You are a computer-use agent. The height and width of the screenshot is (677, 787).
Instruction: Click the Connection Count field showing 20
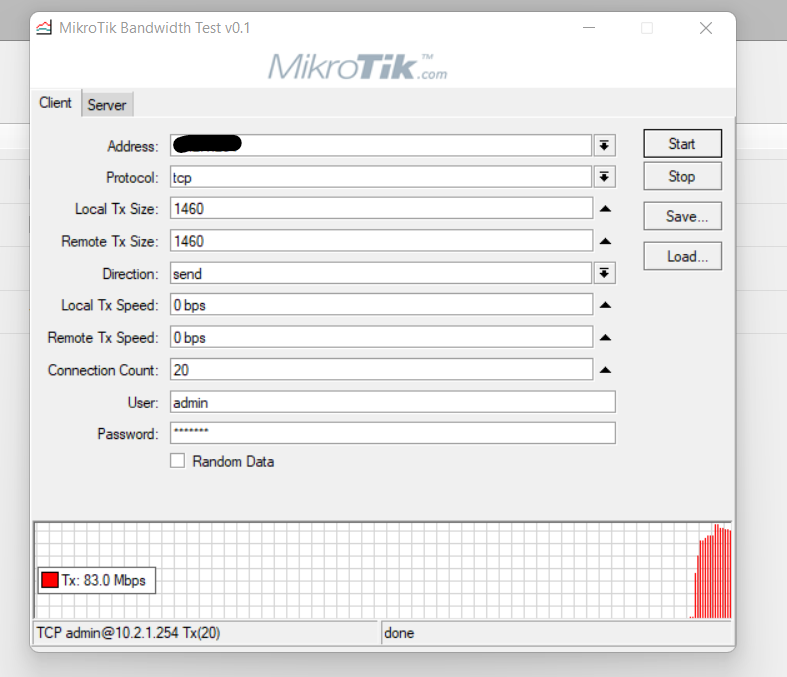pos(381,370)
